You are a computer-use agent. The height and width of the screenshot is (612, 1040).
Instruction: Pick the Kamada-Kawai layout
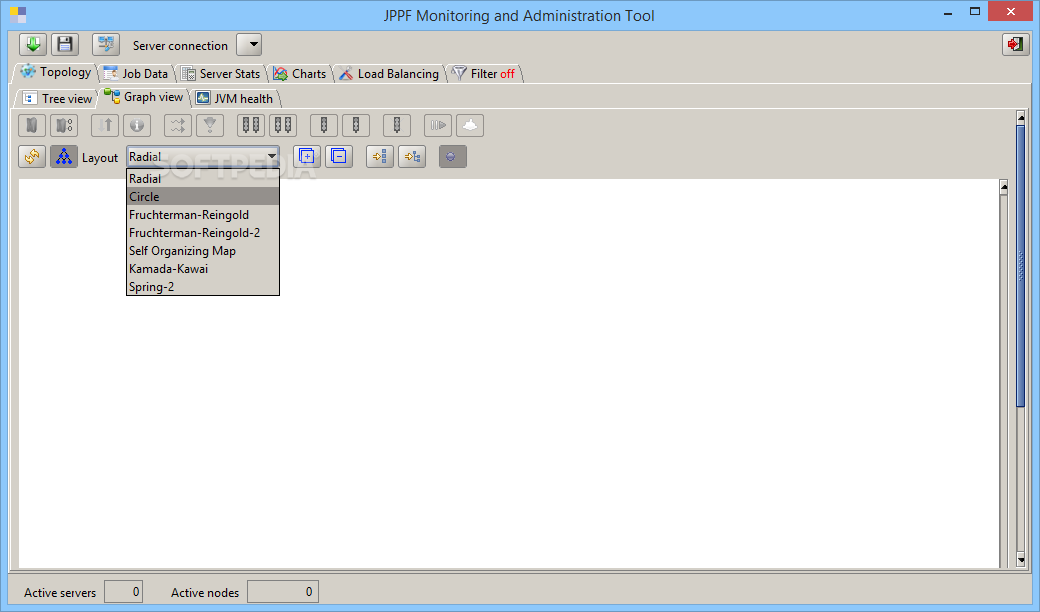coord(203,268)
